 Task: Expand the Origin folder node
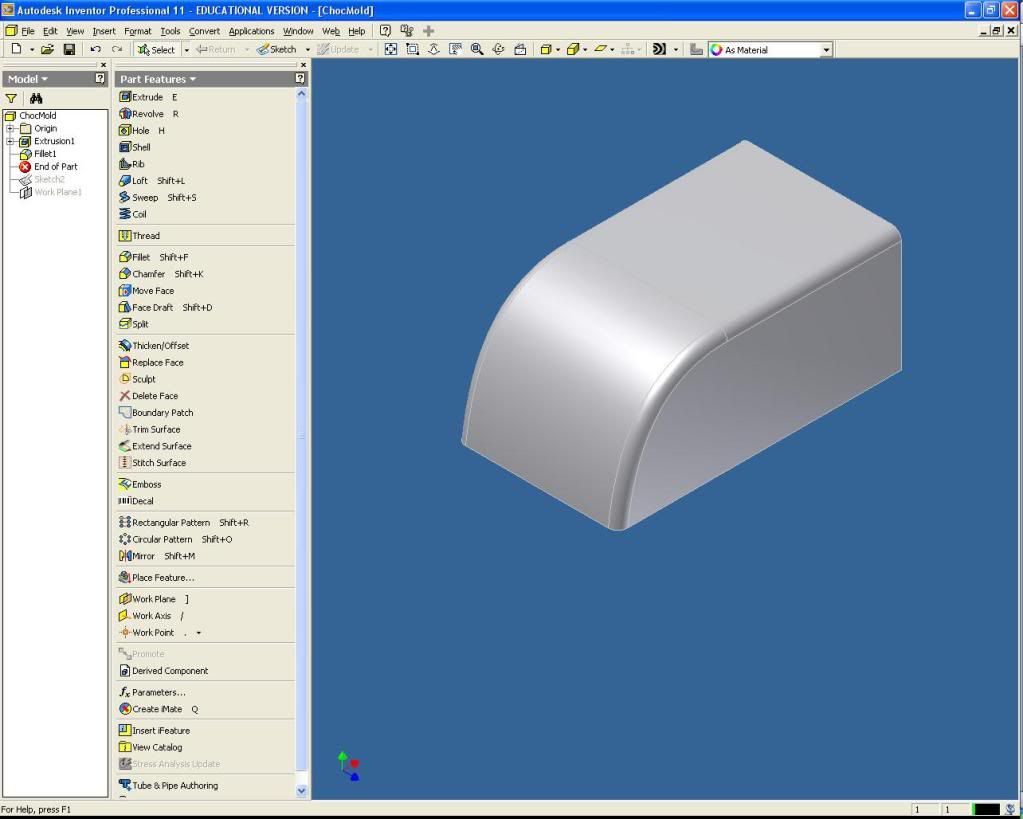tap(10, 128)
